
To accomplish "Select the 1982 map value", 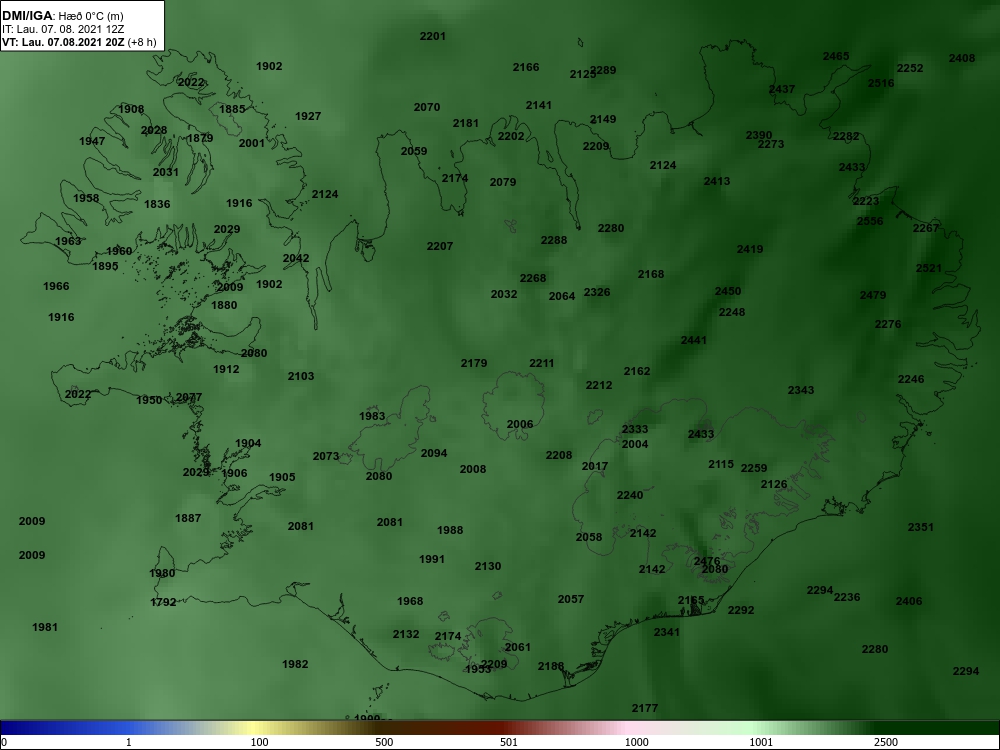I will click(x=295, y=665).
